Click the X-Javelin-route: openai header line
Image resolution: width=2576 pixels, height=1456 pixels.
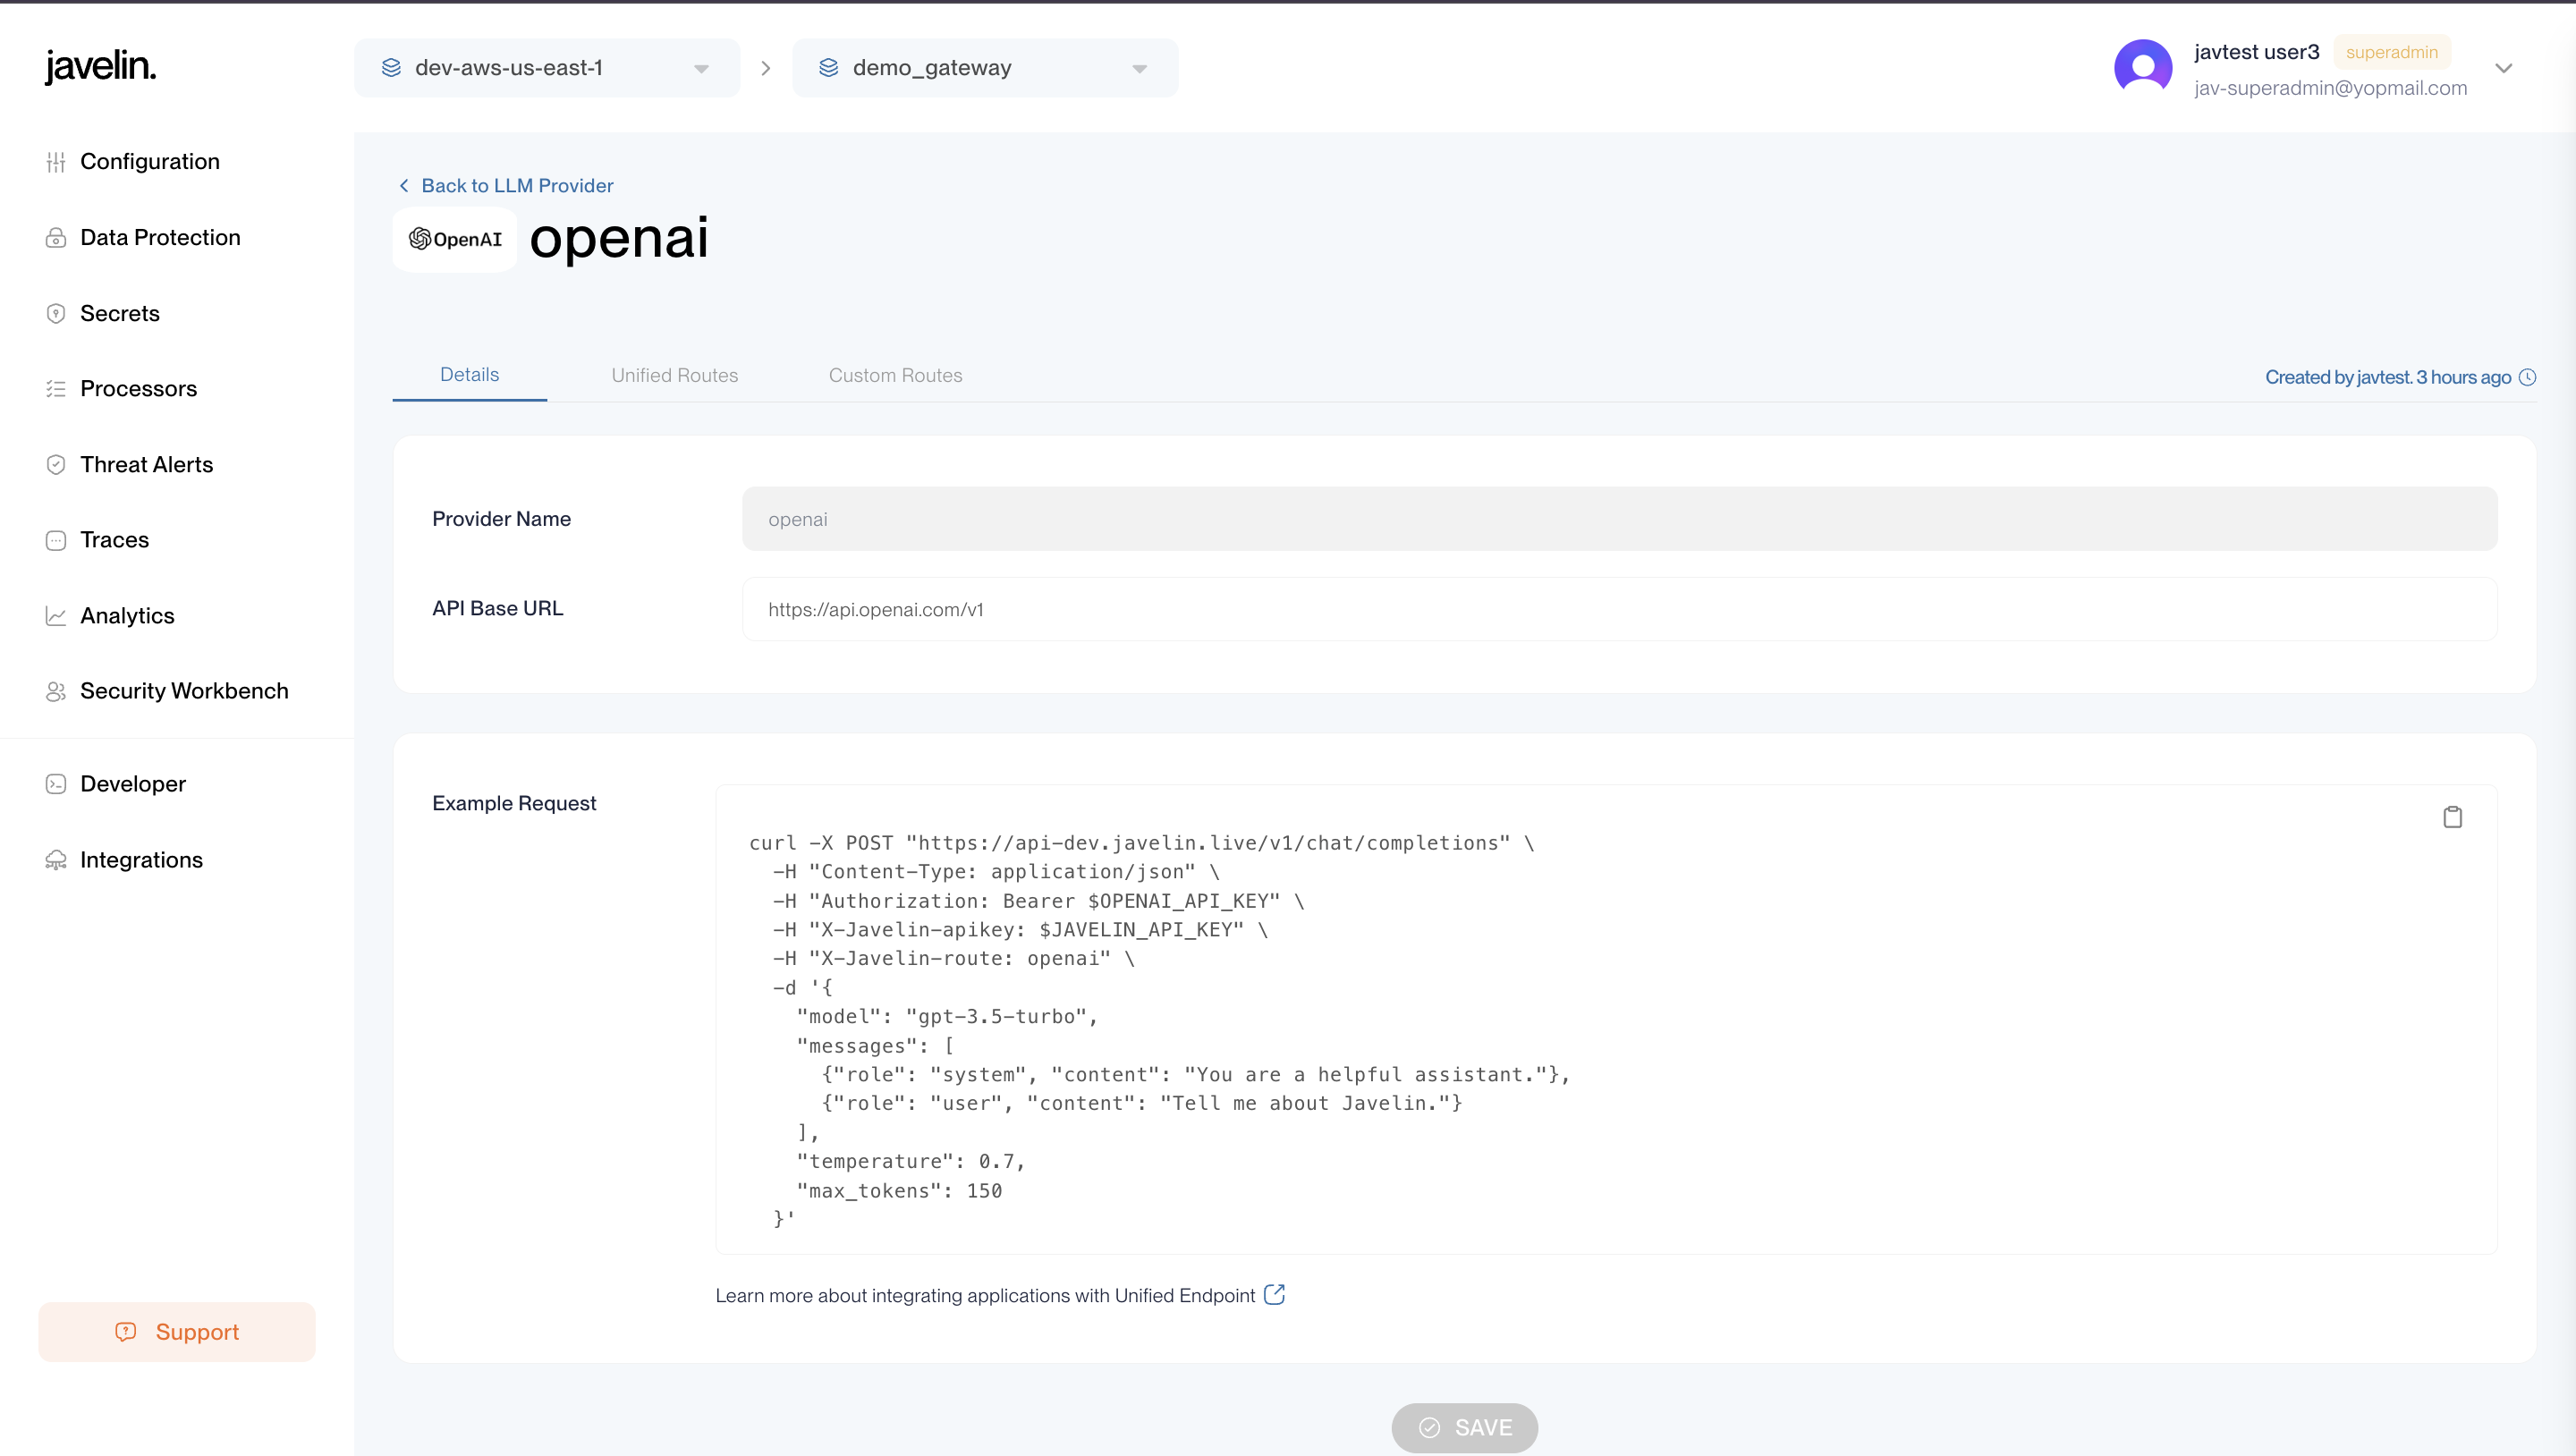(x=953, y=959)
